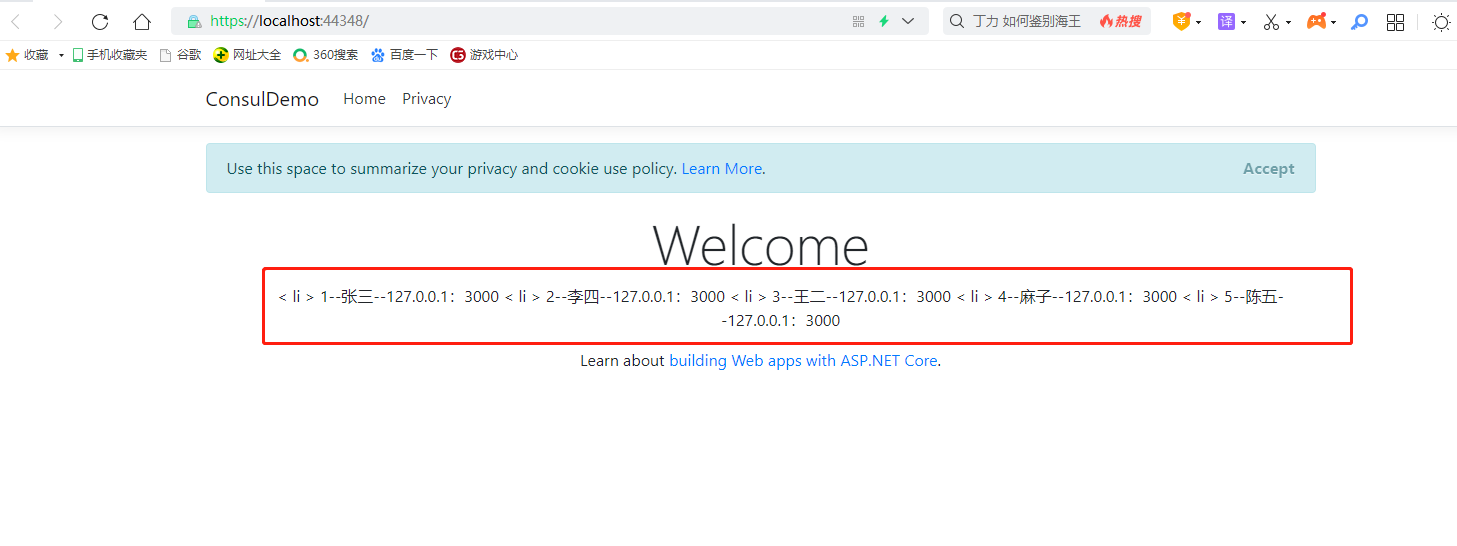Open the 游戏中心 bookmark
Screen dimensions: 1457x546
click(x=484, y=55)
